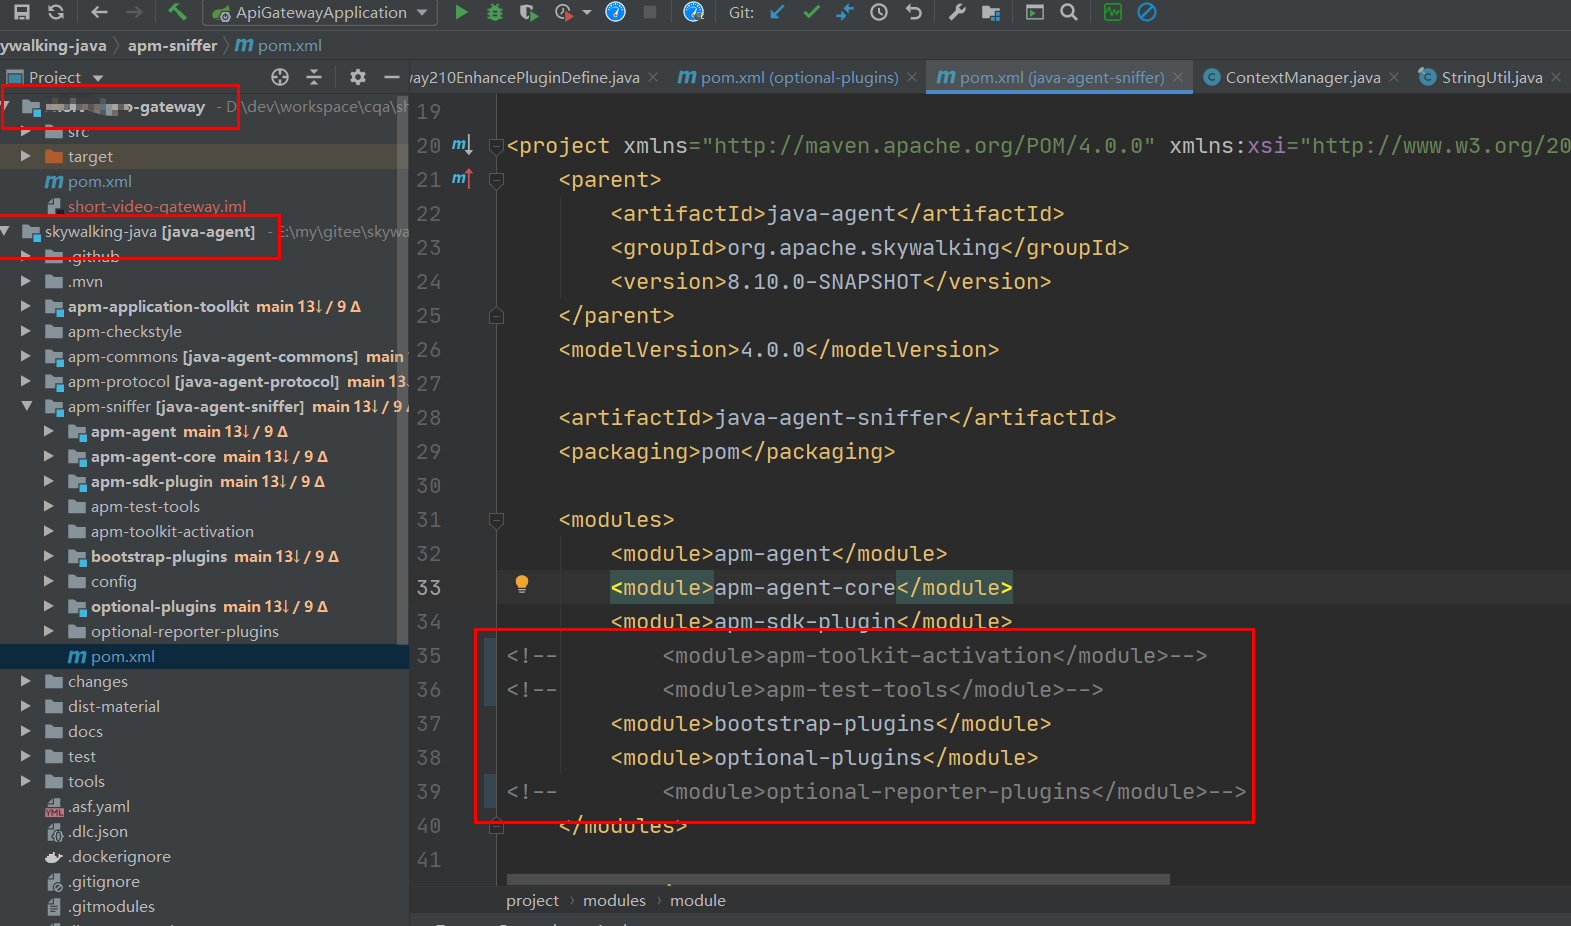
Task: Collapse all nodes in the Project panel
Action: pos(314,77)
